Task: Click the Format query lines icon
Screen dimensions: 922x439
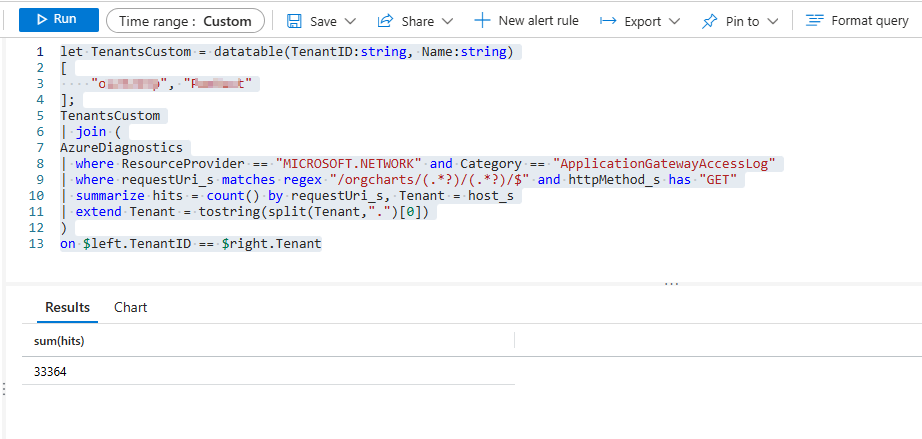Action: [814, 21]
